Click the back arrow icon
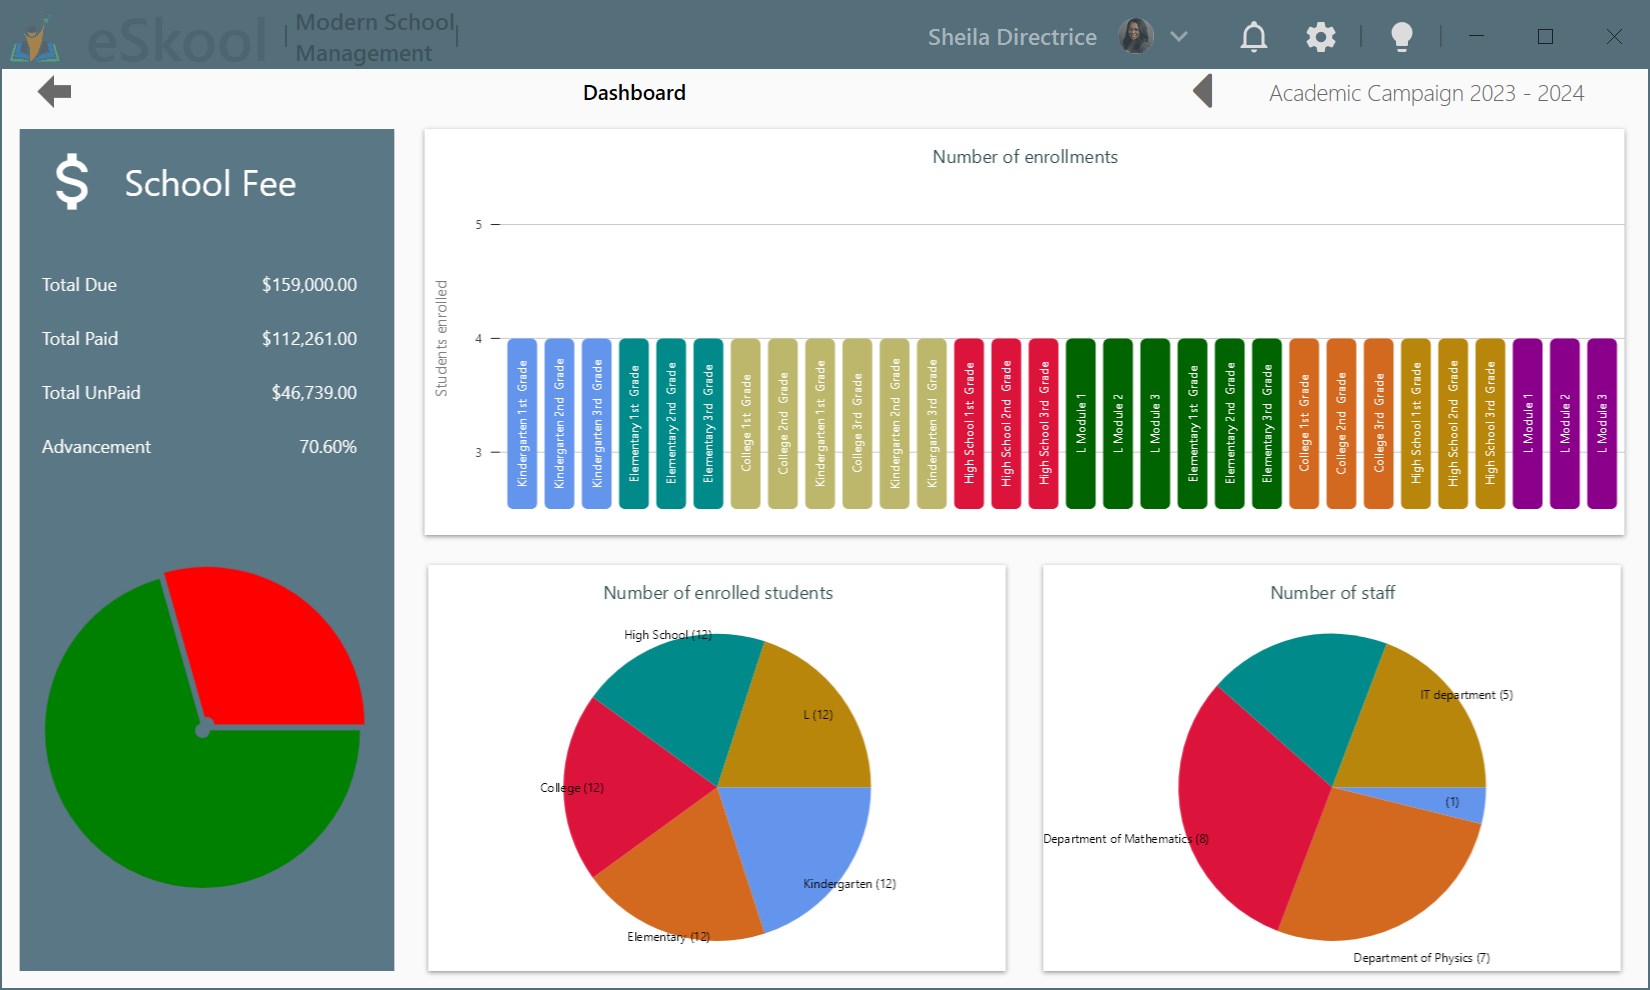 (x=55, y=93)
